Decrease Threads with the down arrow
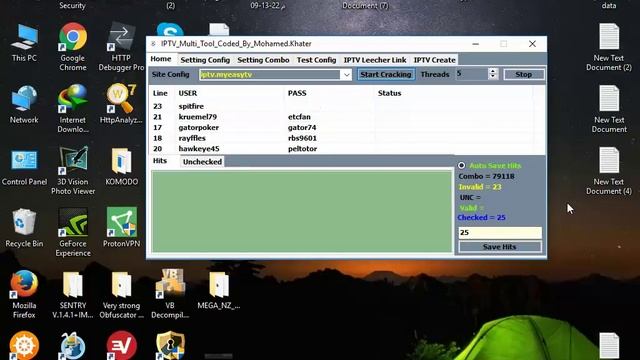This screenshot has height=360, width=640. coord(493,77)
